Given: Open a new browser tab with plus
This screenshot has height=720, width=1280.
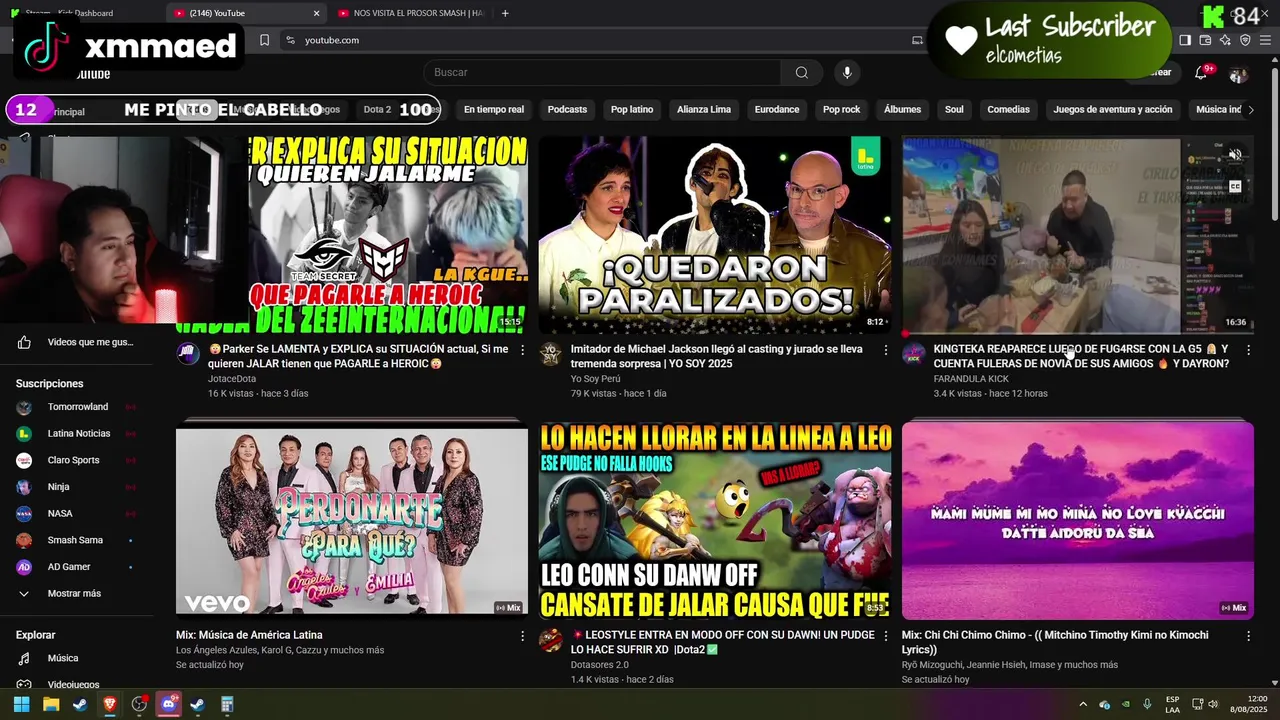Looking at the screenshot, I should 505,13.
